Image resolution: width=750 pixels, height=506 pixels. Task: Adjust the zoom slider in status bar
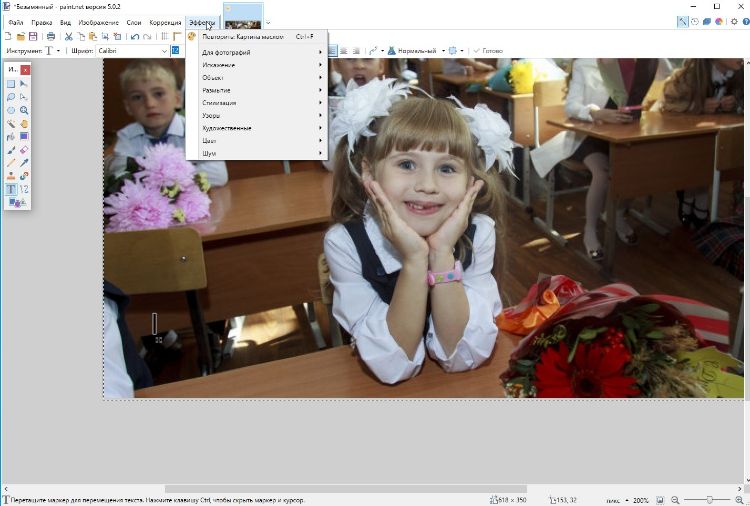(x=709, y=500)
